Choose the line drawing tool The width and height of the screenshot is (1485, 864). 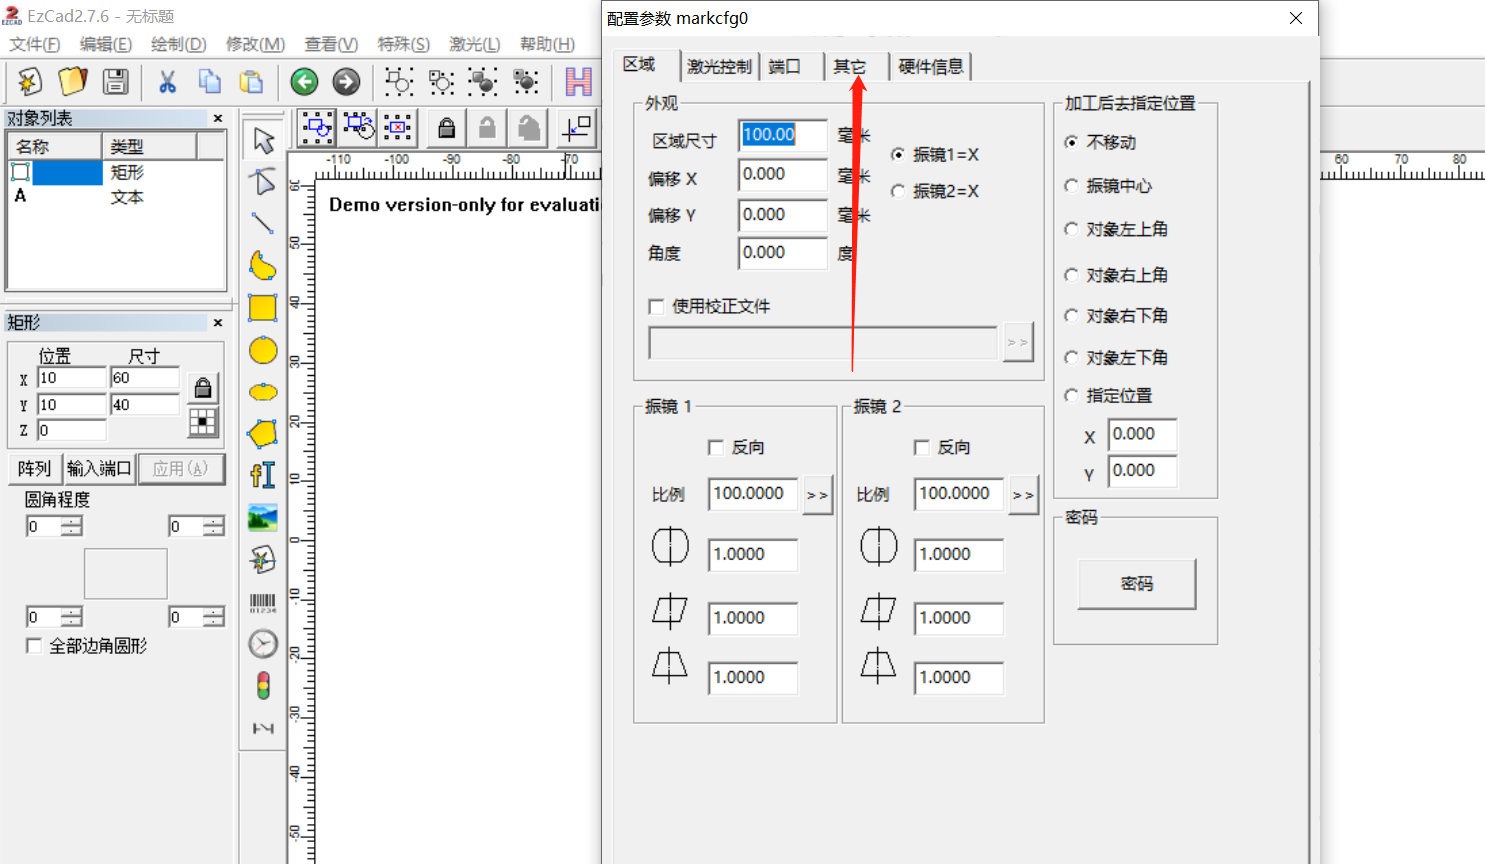(x=263, y=224)
